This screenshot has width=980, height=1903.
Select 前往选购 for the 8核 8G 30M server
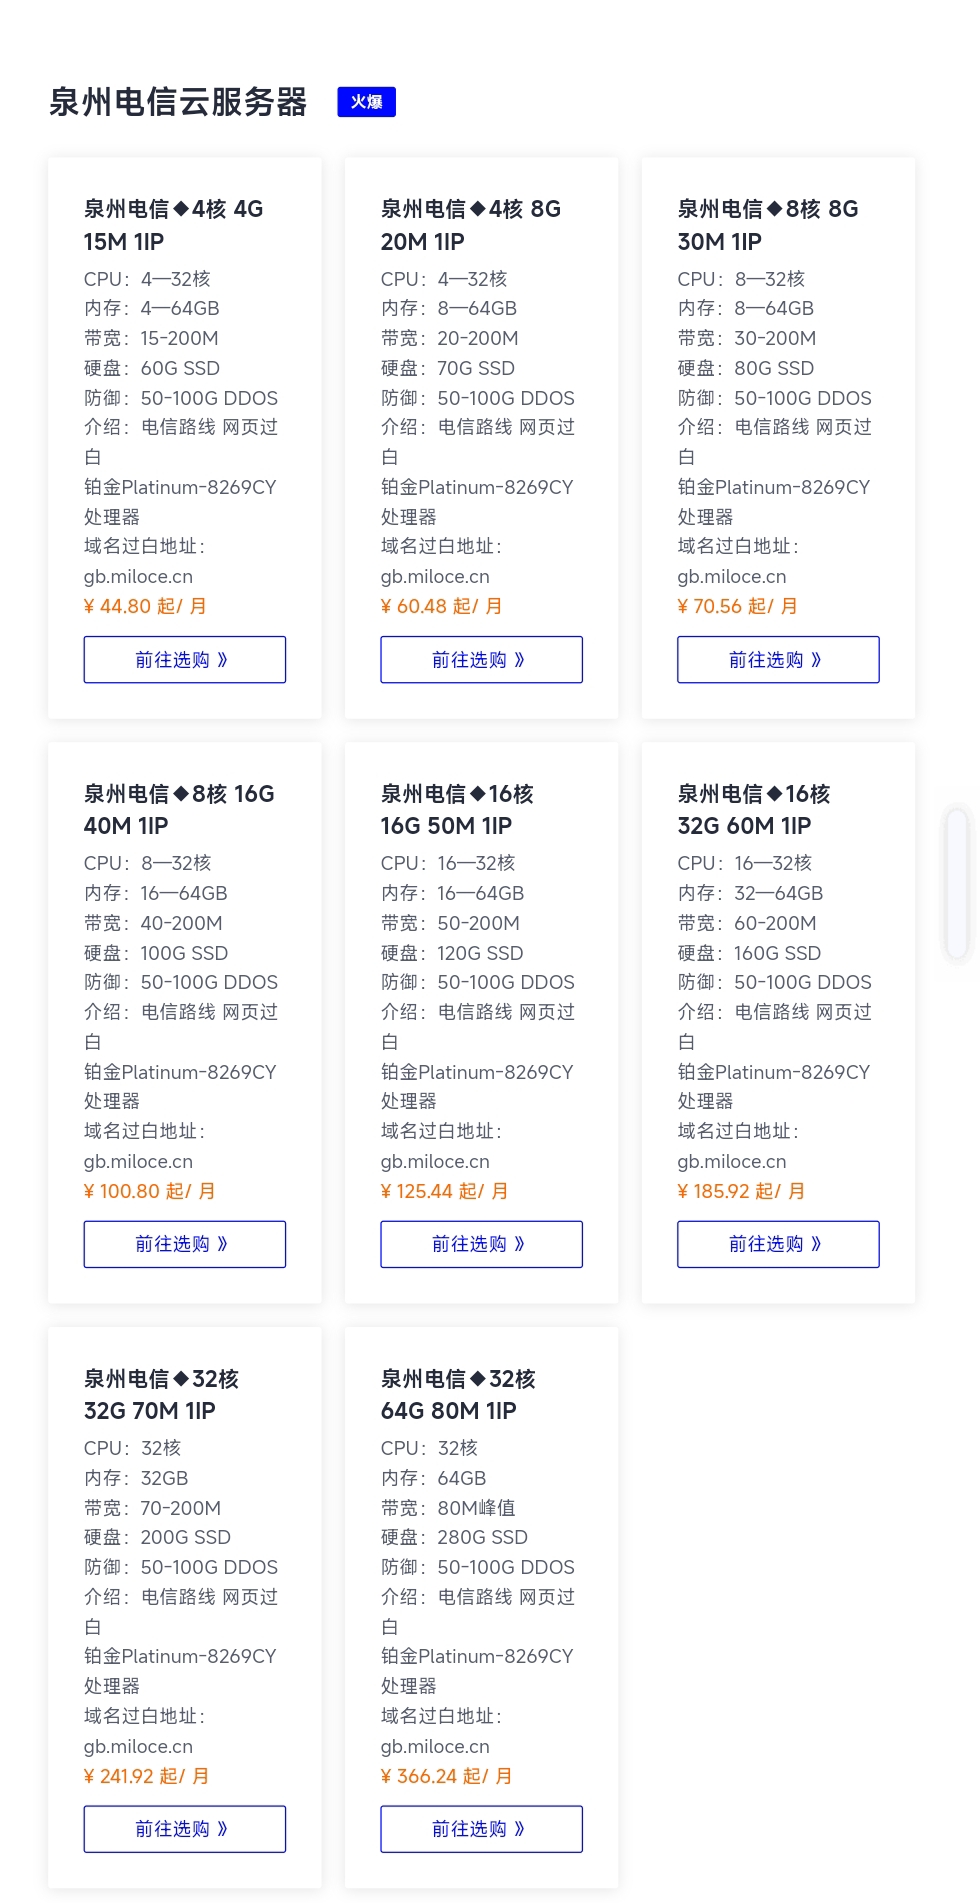[778, 660]
